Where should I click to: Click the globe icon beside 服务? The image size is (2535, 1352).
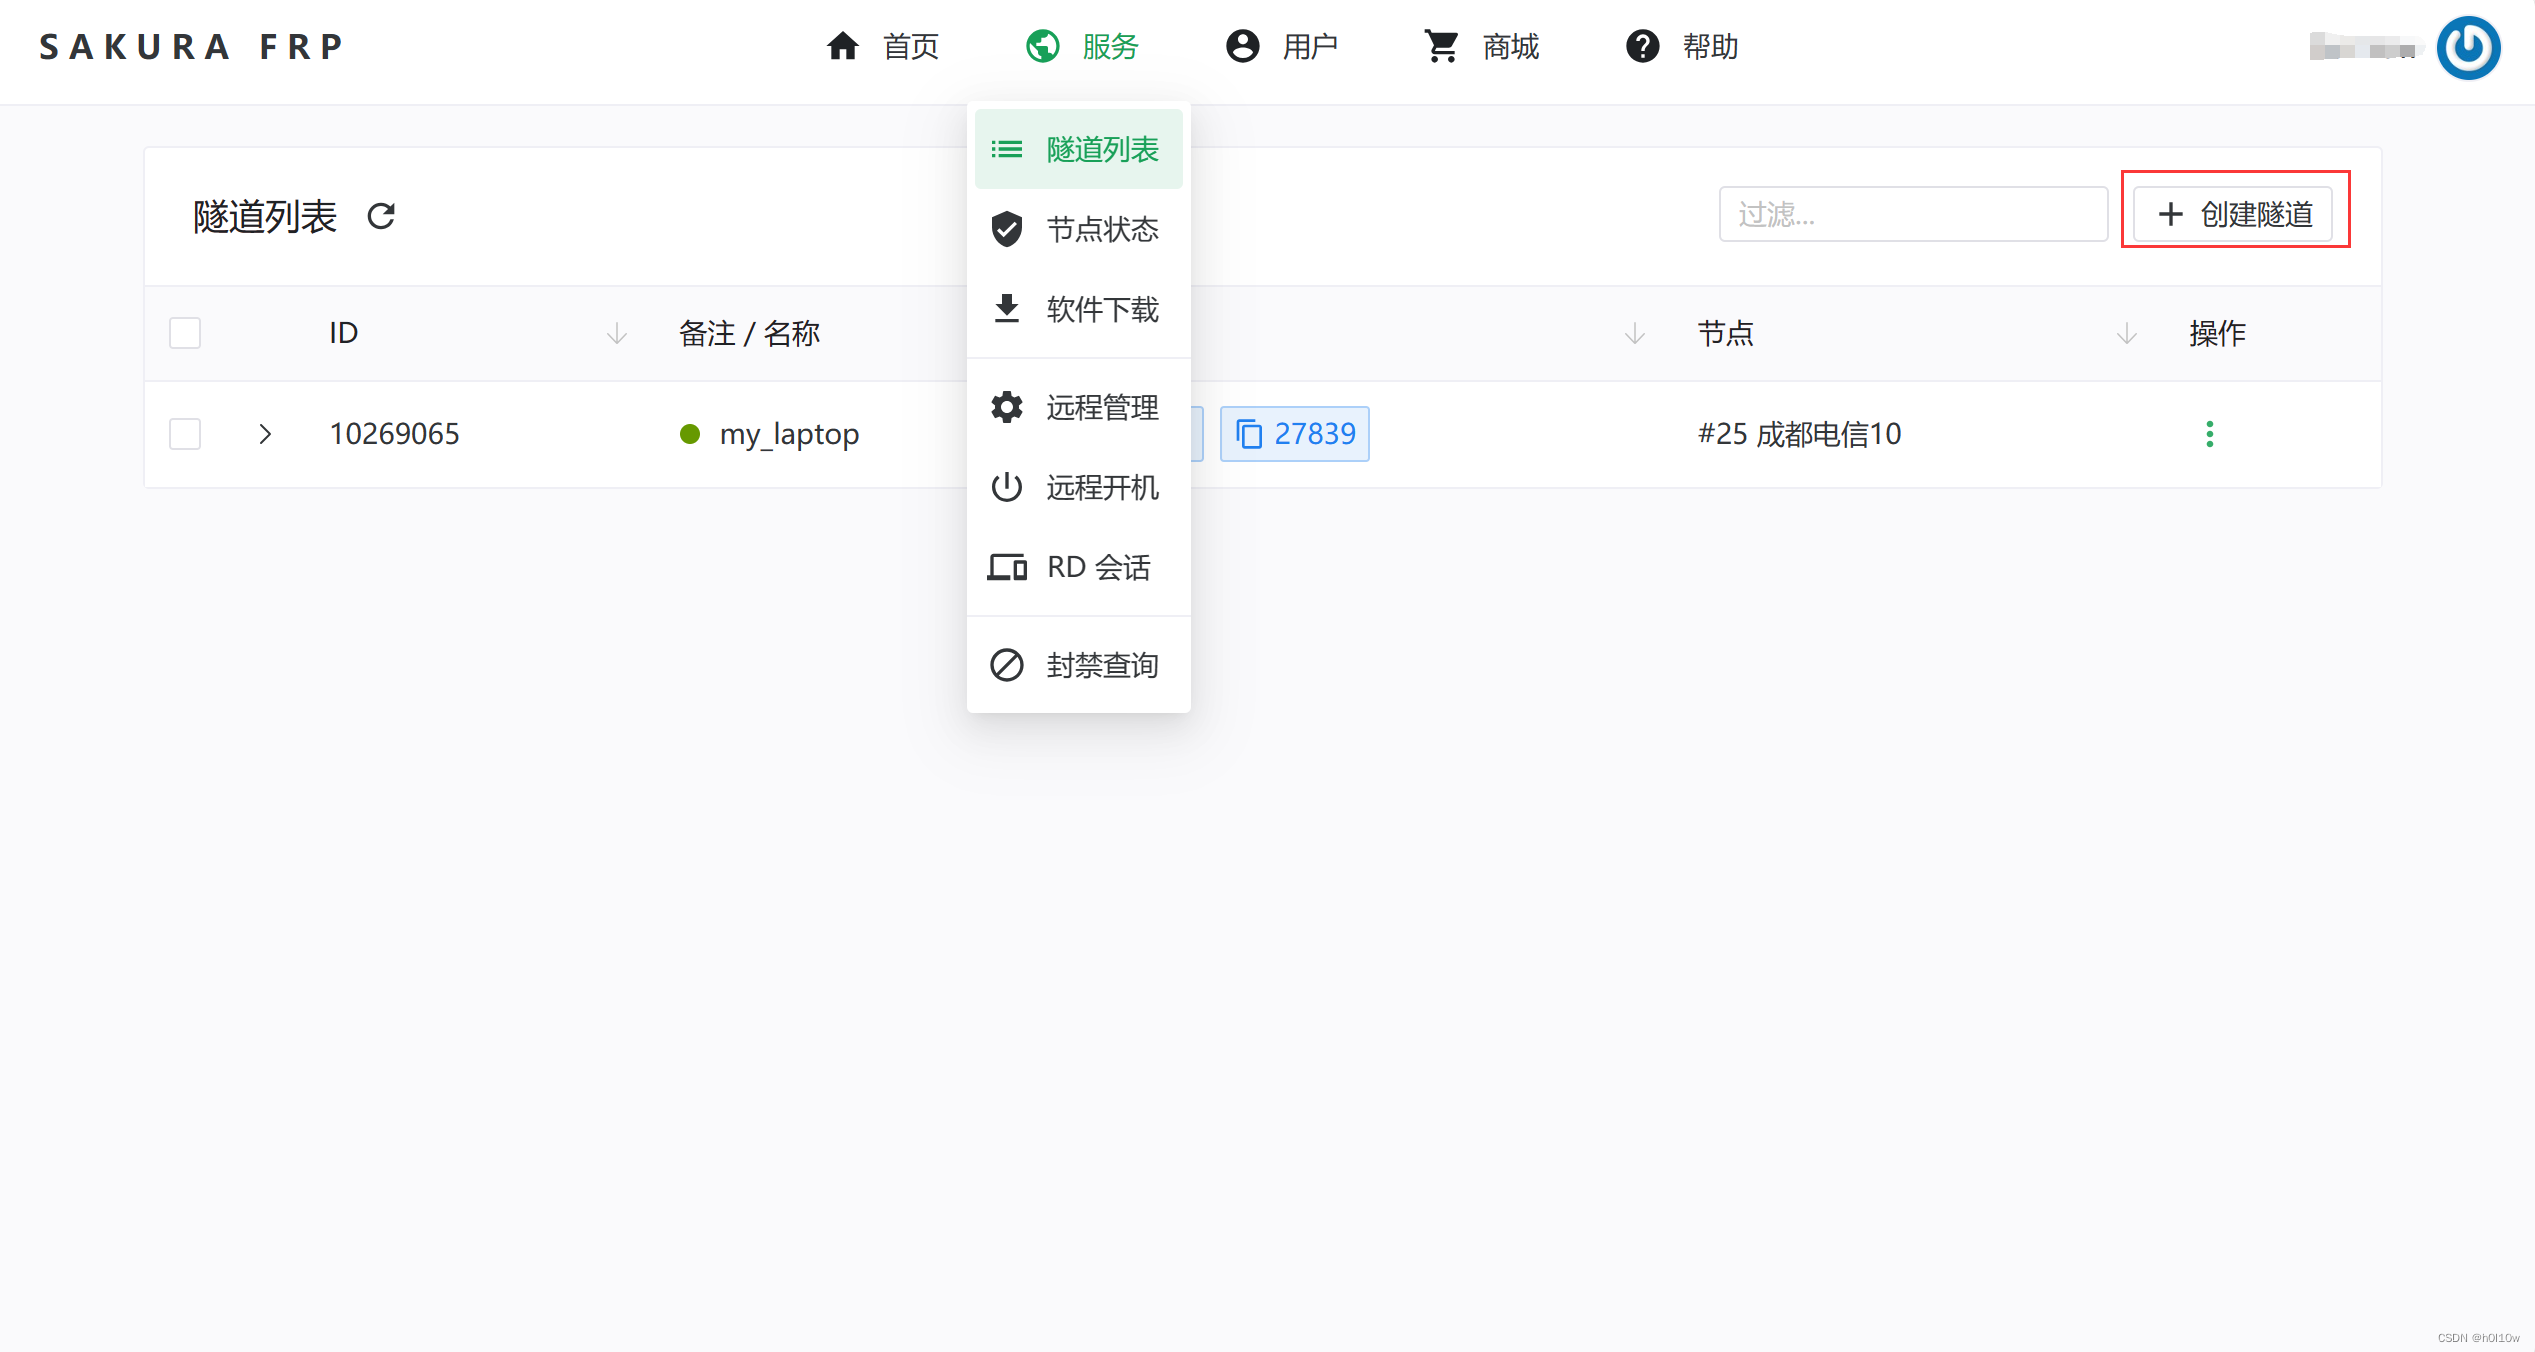point(1043,46)
